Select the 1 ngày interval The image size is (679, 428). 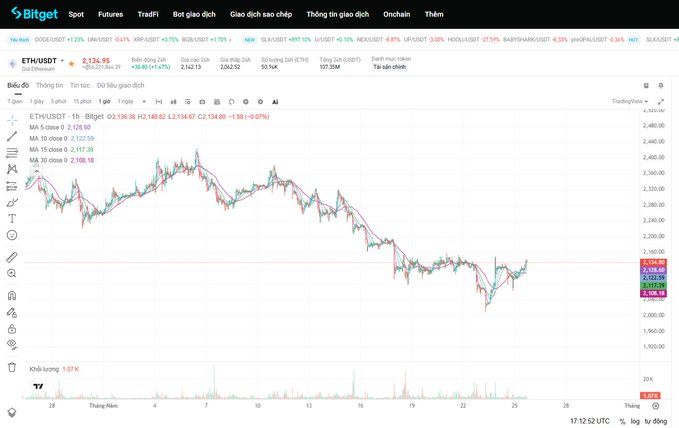click(x=126, y=101)
